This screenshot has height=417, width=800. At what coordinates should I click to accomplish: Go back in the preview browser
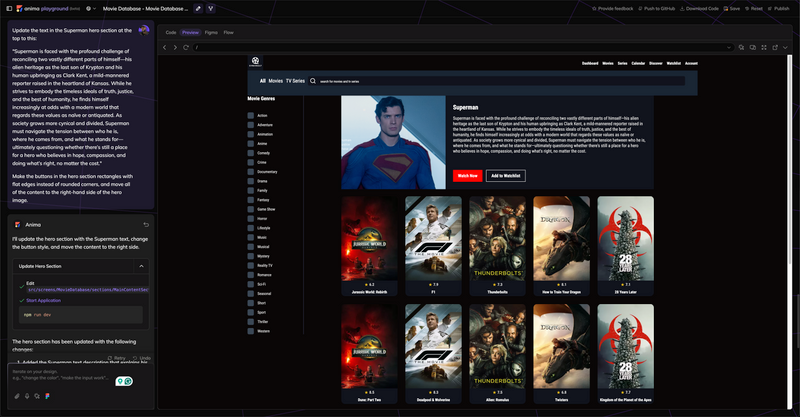[x=164, y=47]
